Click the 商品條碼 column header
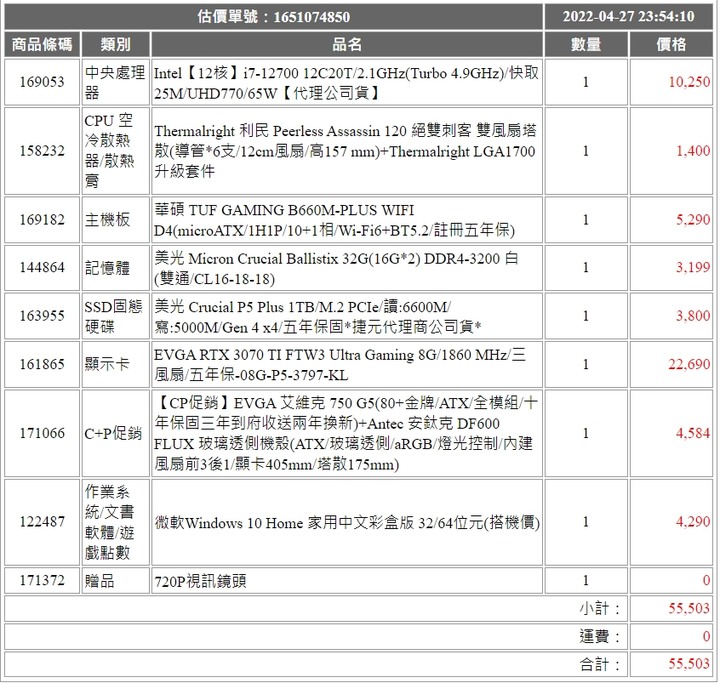The image size is (720, 683). pos(42,45)
